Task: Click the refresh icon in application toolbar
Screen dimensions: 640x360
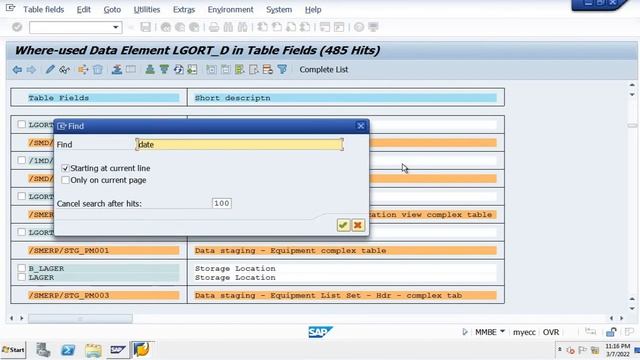Action: (x=178, y=69)
